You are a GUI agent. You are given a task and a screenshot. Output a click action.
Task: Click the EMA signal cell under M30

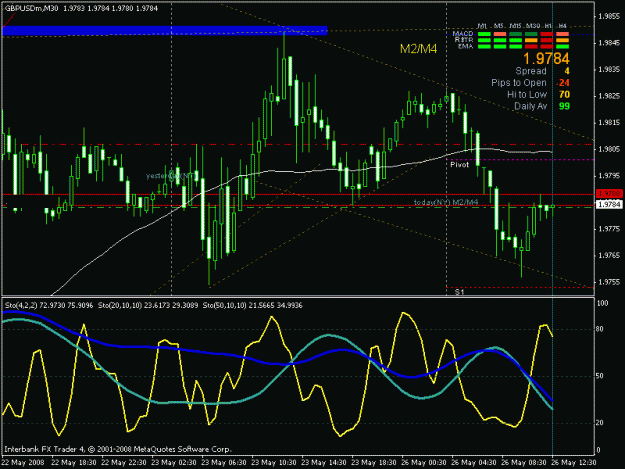(x=531, y=46)
